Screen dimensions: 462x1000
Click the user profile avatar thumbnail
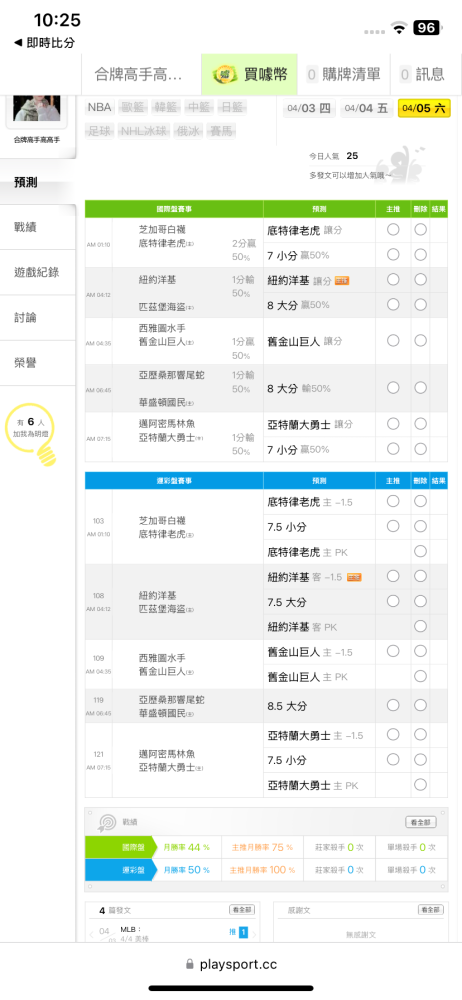coord(37,108)
